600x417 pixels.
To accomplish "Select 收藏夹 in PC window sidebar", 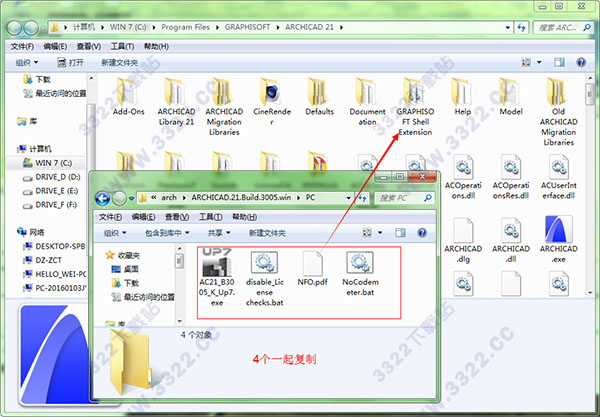I will click(x=123, y=255).
